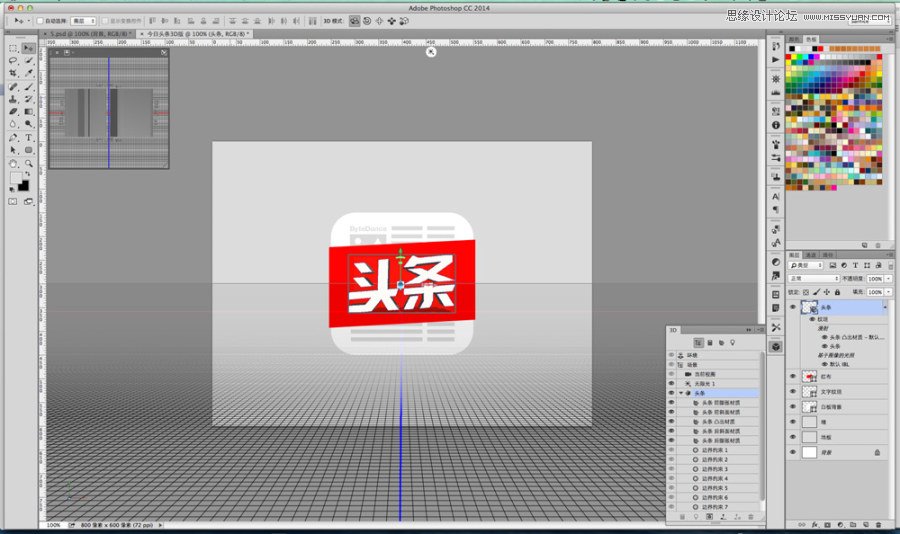The width and height of the screenshot is (900, 534).
Task: Select the Horizontal Type tool
Action: coord(28,138)
